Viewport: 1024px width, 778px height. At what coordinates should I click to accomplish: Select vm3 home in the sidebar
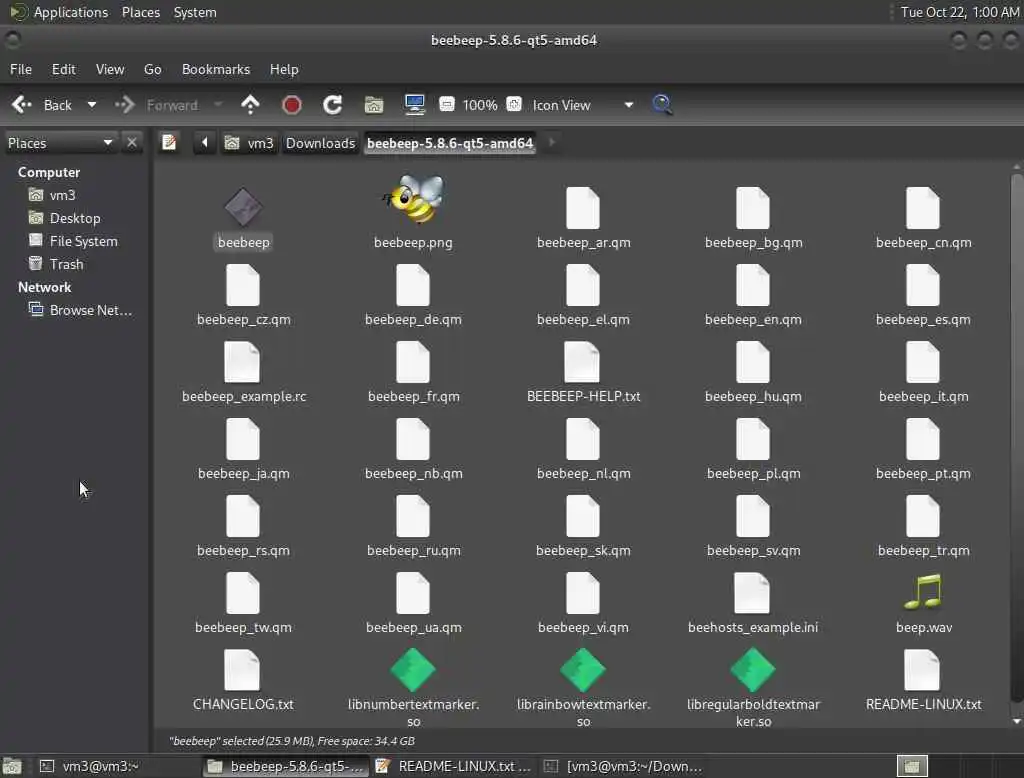point(62,195)
